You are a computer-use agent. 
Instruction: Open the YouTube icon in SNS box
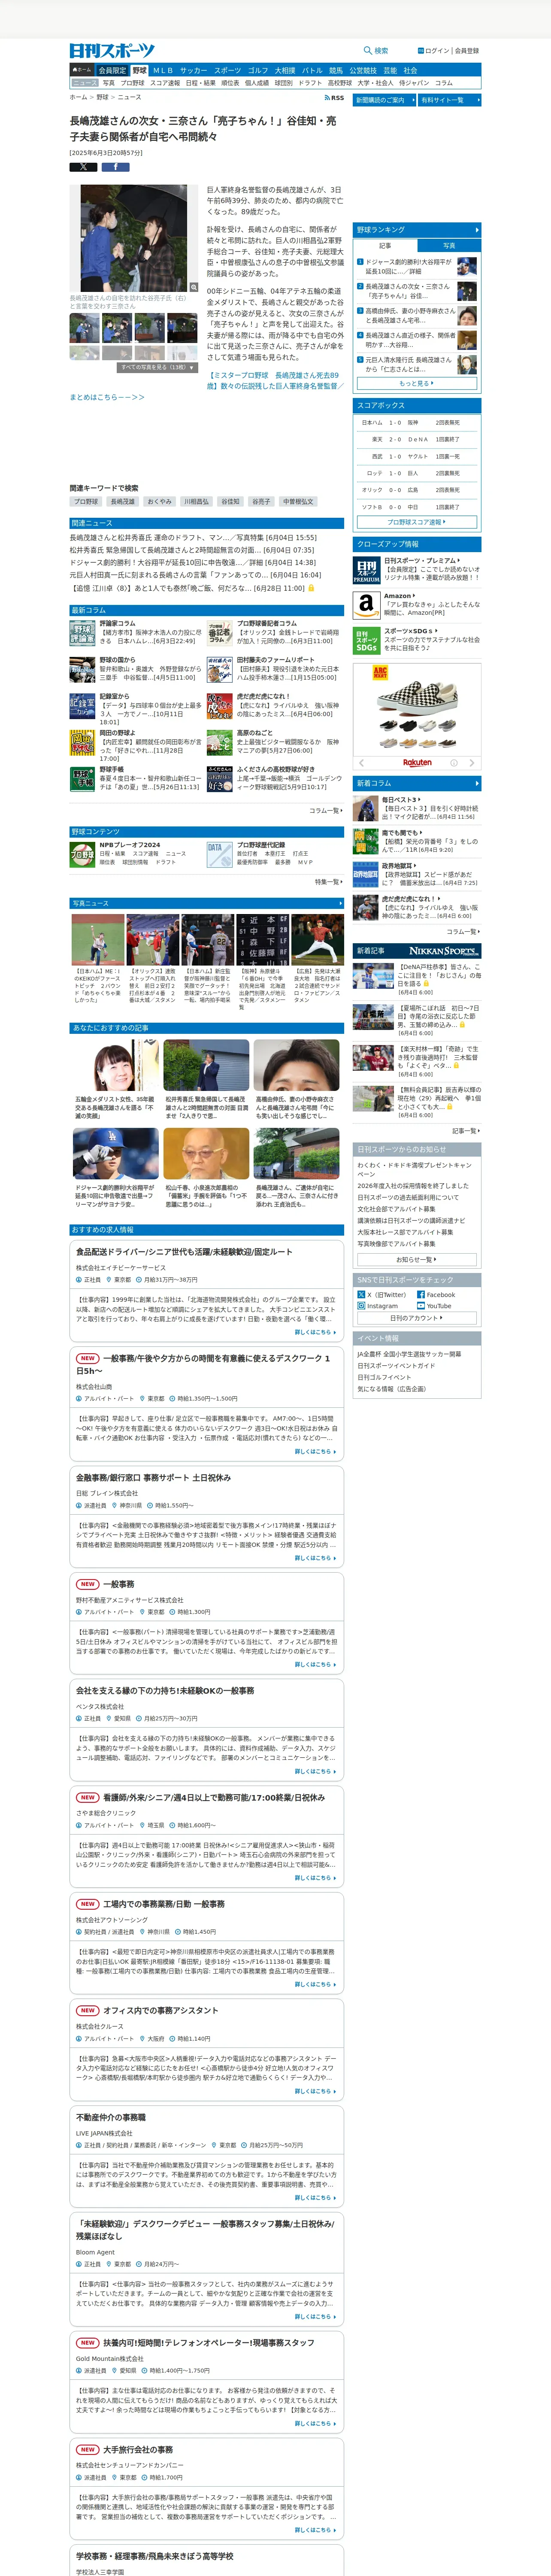click(x=420, y=1306)
